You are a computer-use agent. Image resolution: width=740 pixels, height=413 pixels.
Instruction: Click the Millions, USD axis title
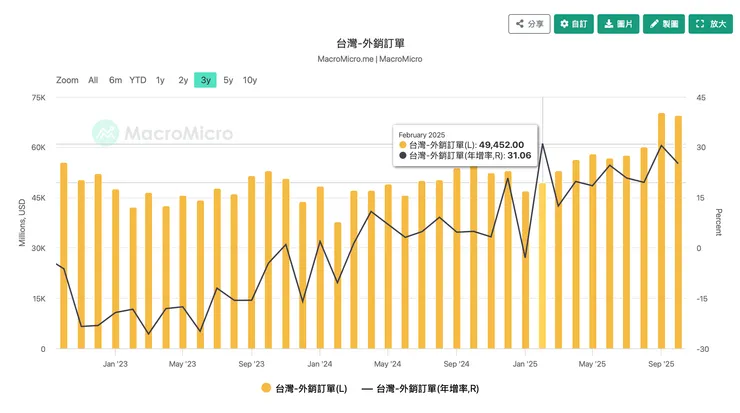22,223
